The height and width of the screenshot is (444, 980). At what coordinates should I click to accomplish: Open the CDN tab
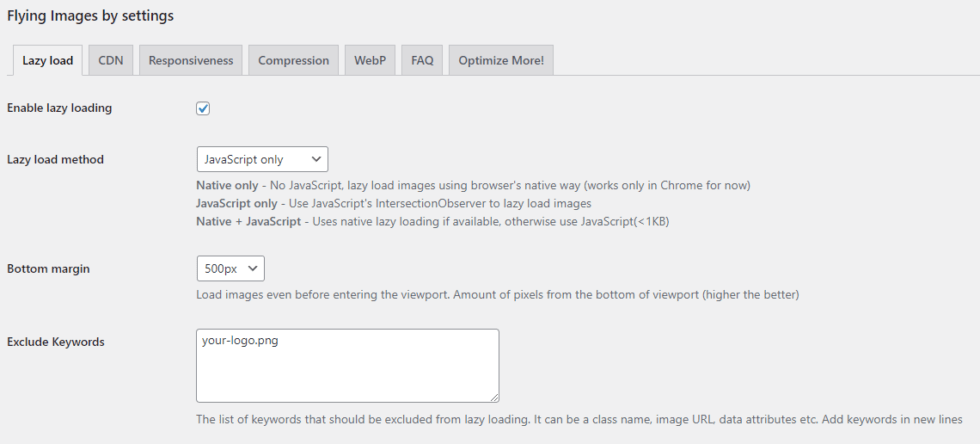pos(110,60)
